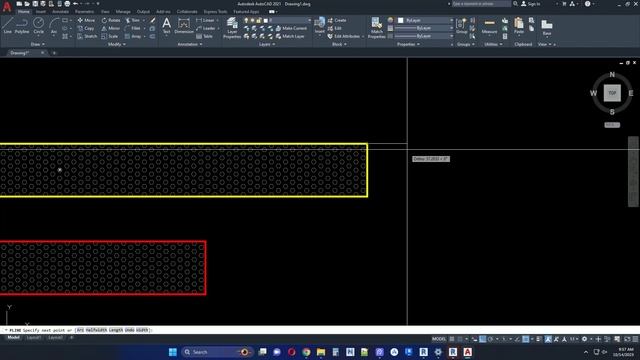The height and width of the screenshot is (360, 640).
Task: Insert a Table
Action: (204, 36)
